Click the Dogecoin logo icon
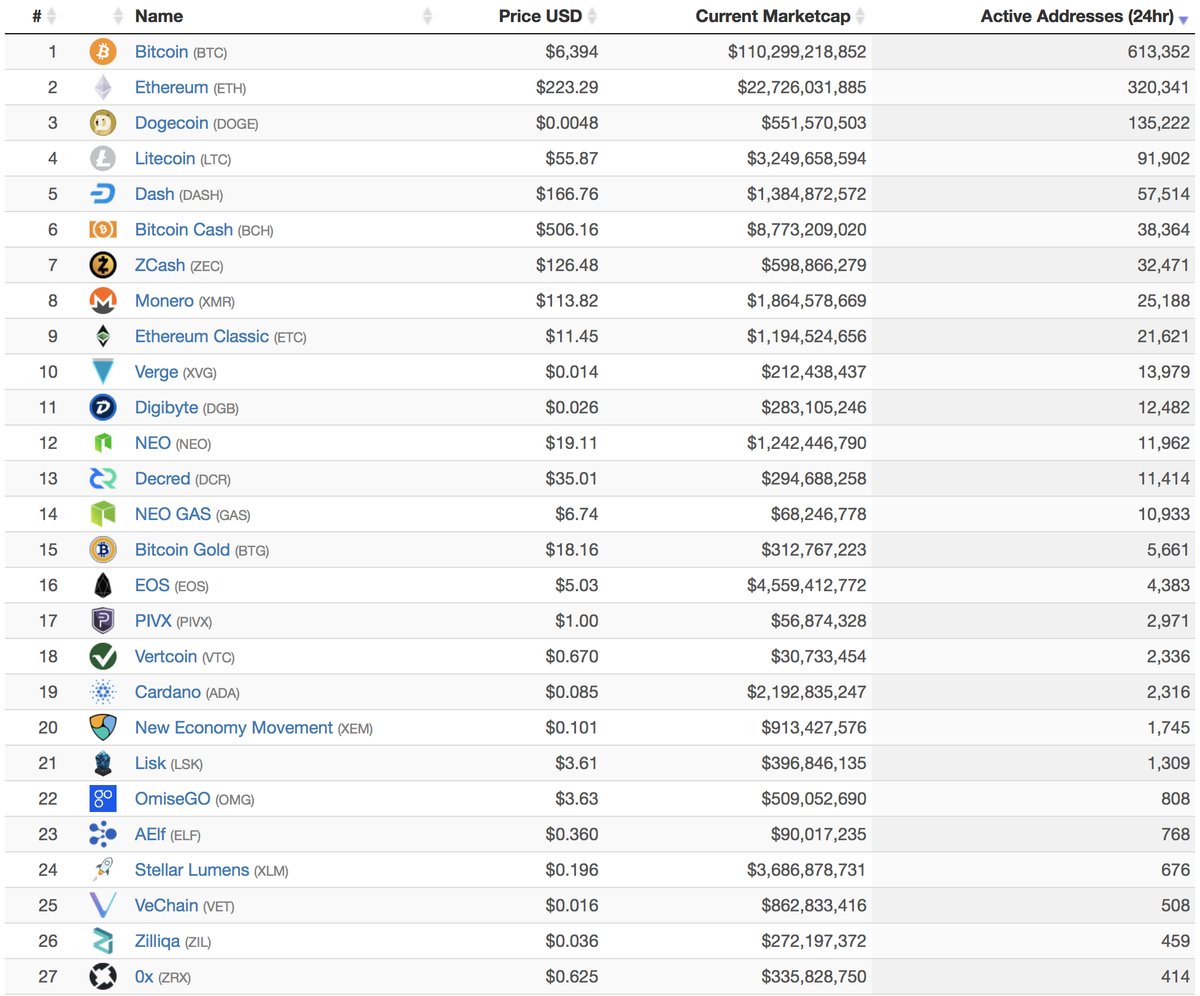 (103, 123)
